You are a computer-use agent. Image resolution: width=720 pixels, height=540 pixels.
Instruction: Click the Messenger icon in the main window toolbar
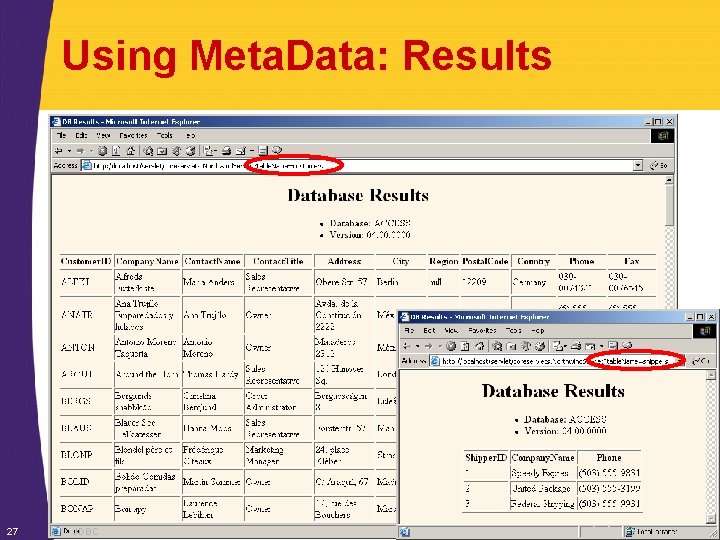pyautogui.click(x=276, y=151)
